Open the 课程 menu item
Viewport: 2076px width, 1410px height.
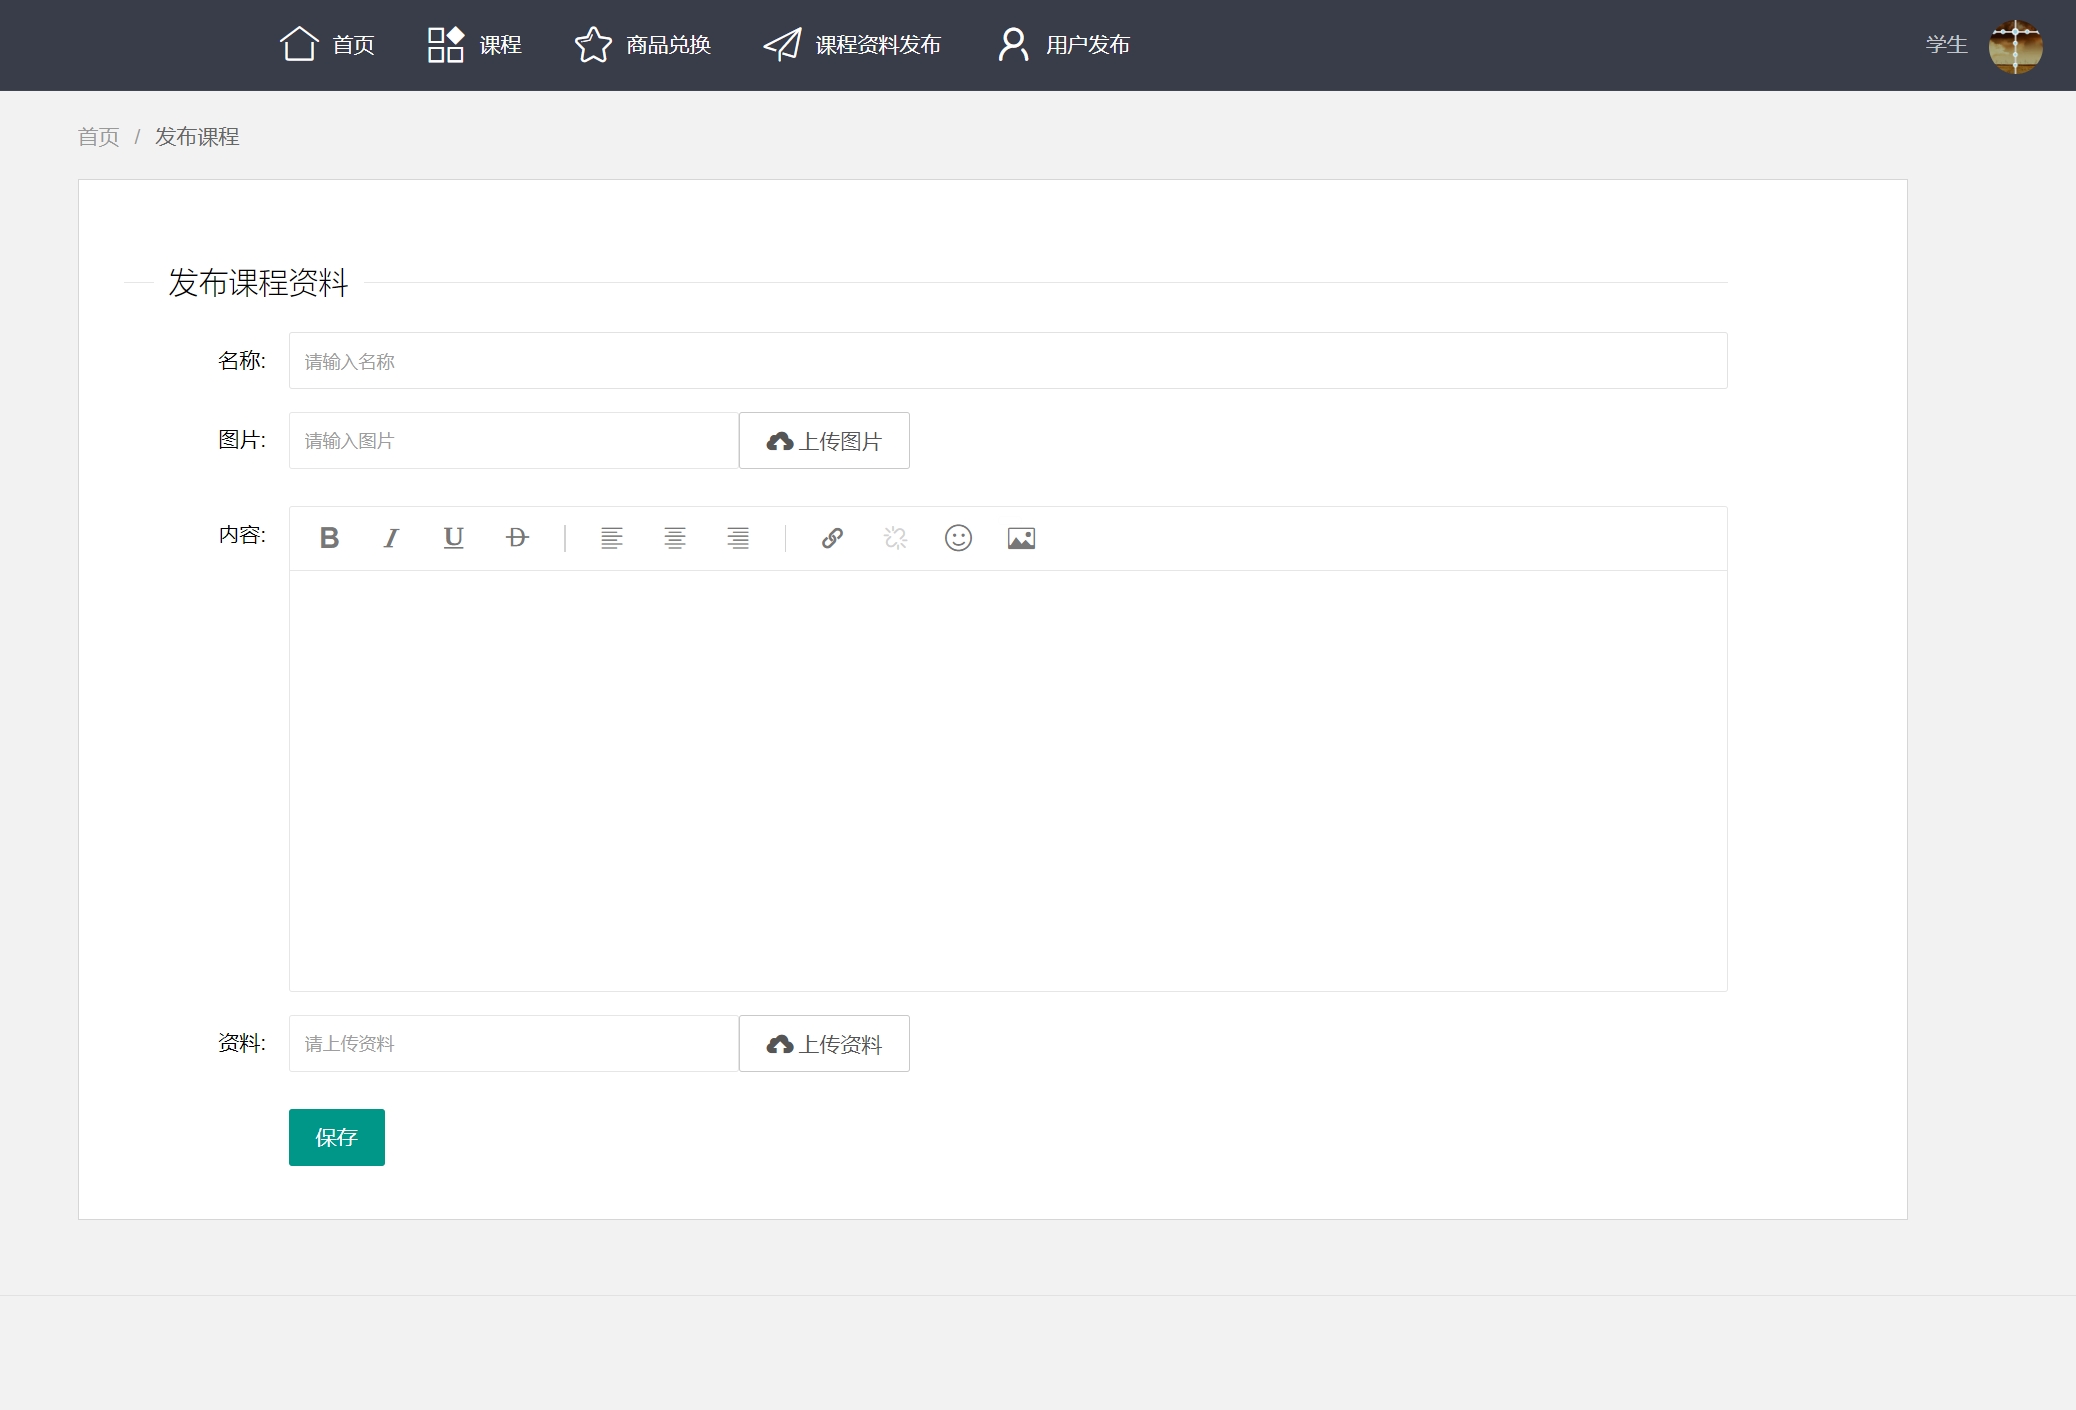[x=474, y=45]
